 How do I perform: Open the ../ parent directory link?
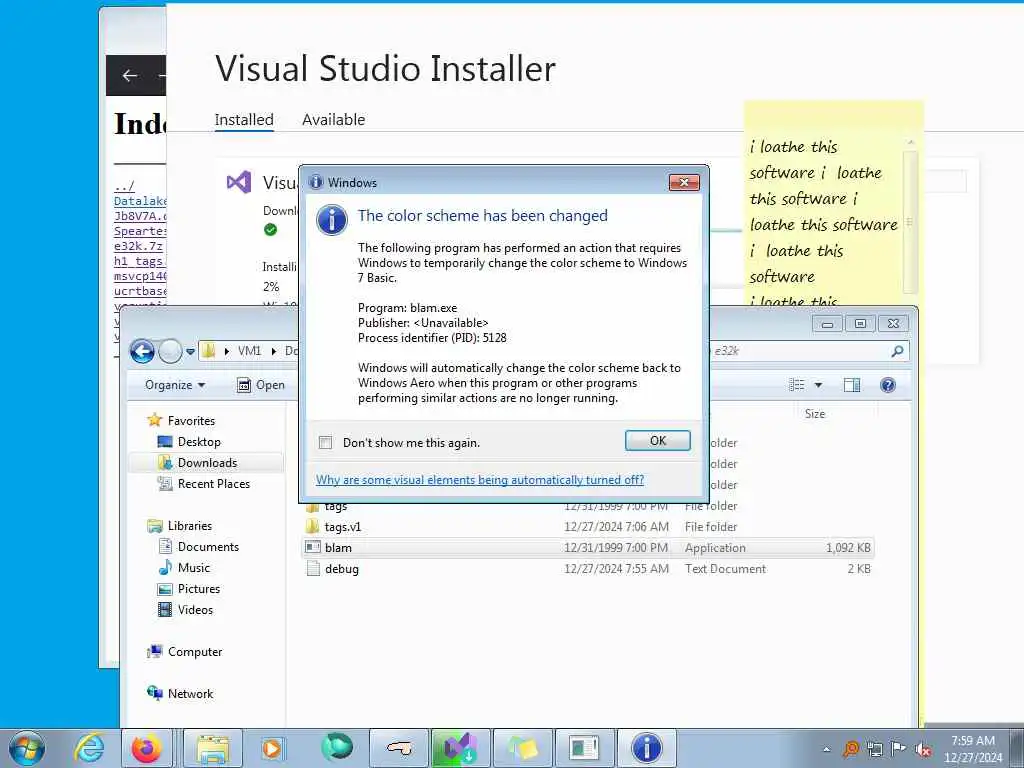124,185
